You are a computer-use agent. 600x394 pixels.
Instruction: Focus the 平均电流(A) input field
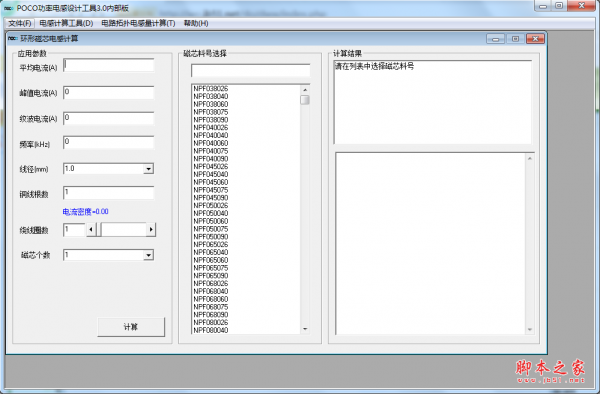pos(109,65)
